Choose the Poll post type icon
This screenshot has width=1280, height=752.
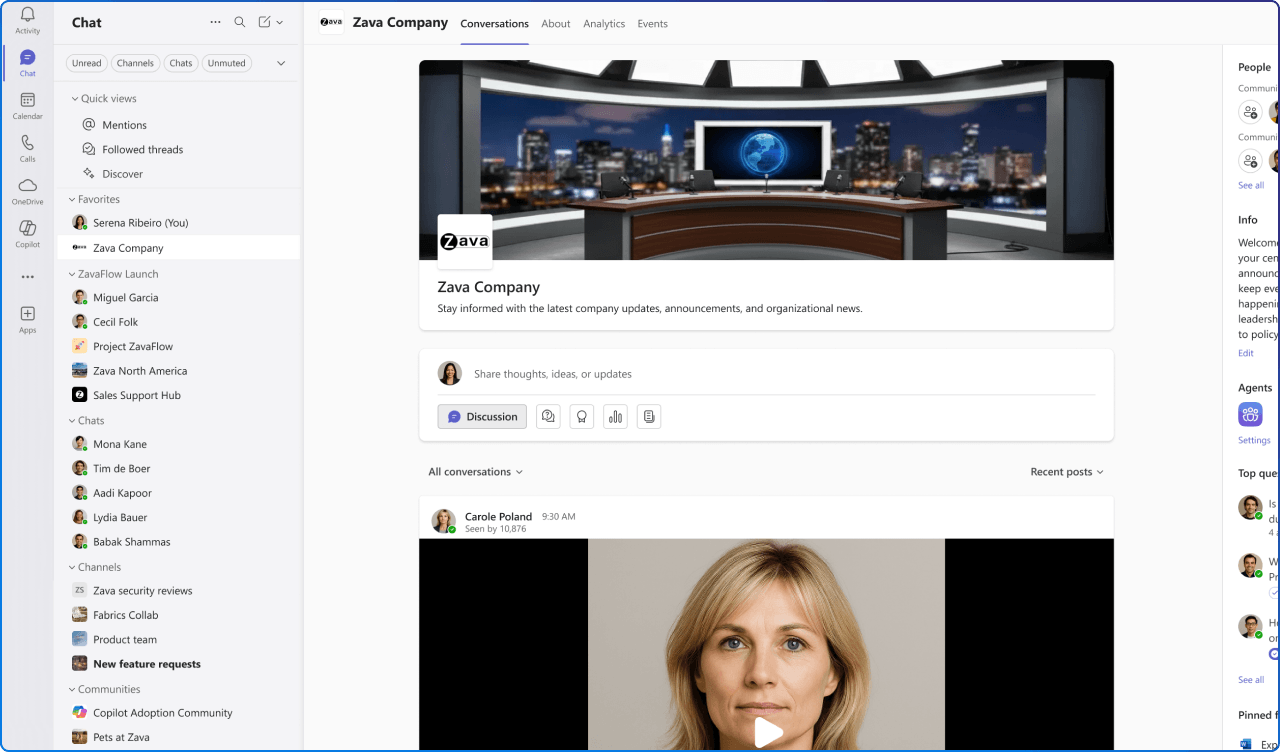615,417
